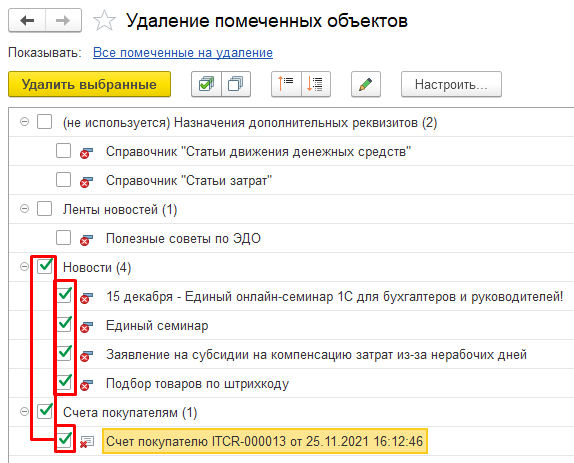Viewport: 574px width, 463px height.
Task: Uncheck the Подбор товаров по штрихкоду checkbox
Action: click(x=64, y=382)
